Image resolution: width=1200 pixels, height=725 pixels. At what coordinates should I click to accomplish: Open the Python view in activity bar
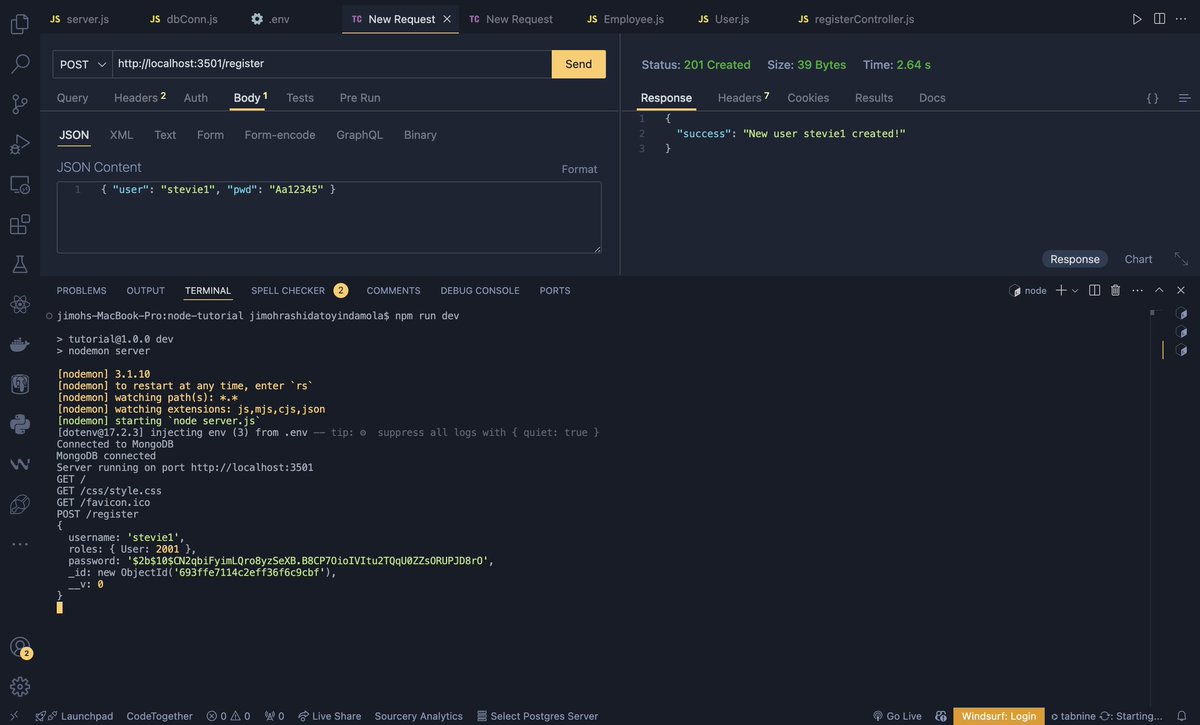click(20, 424)
